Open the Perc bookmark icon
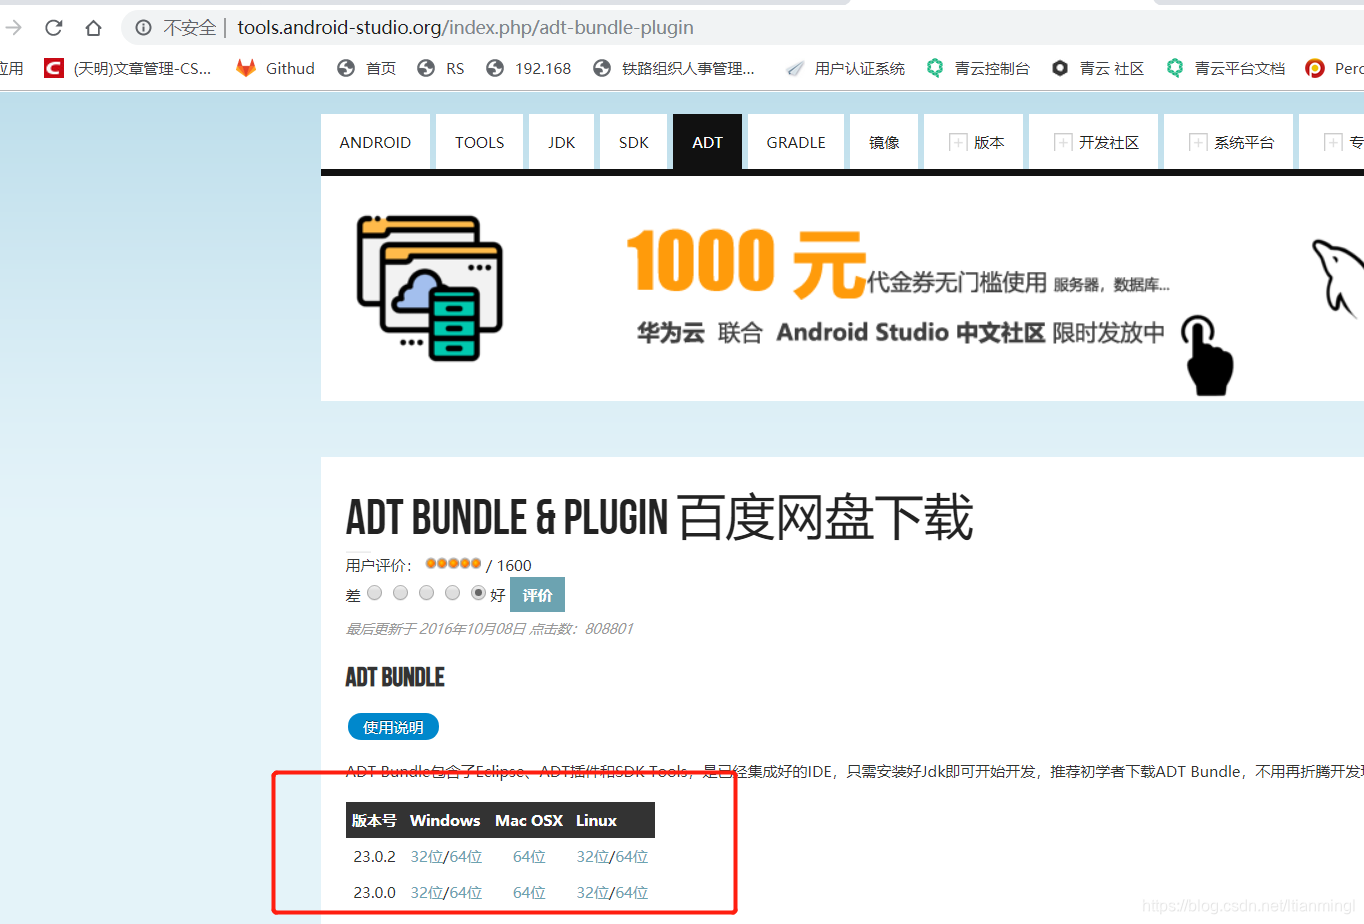 pyautogui.click(x=1315, y=68)
